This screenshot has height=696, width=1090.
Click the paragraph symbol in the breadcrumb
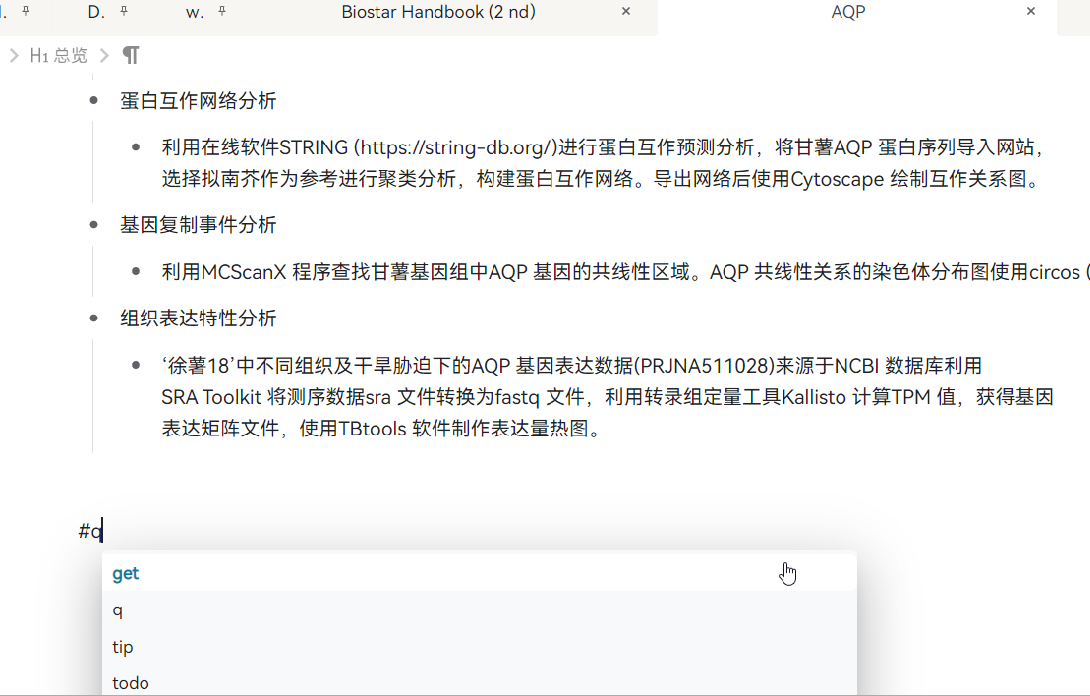click(x=131, y=56)
